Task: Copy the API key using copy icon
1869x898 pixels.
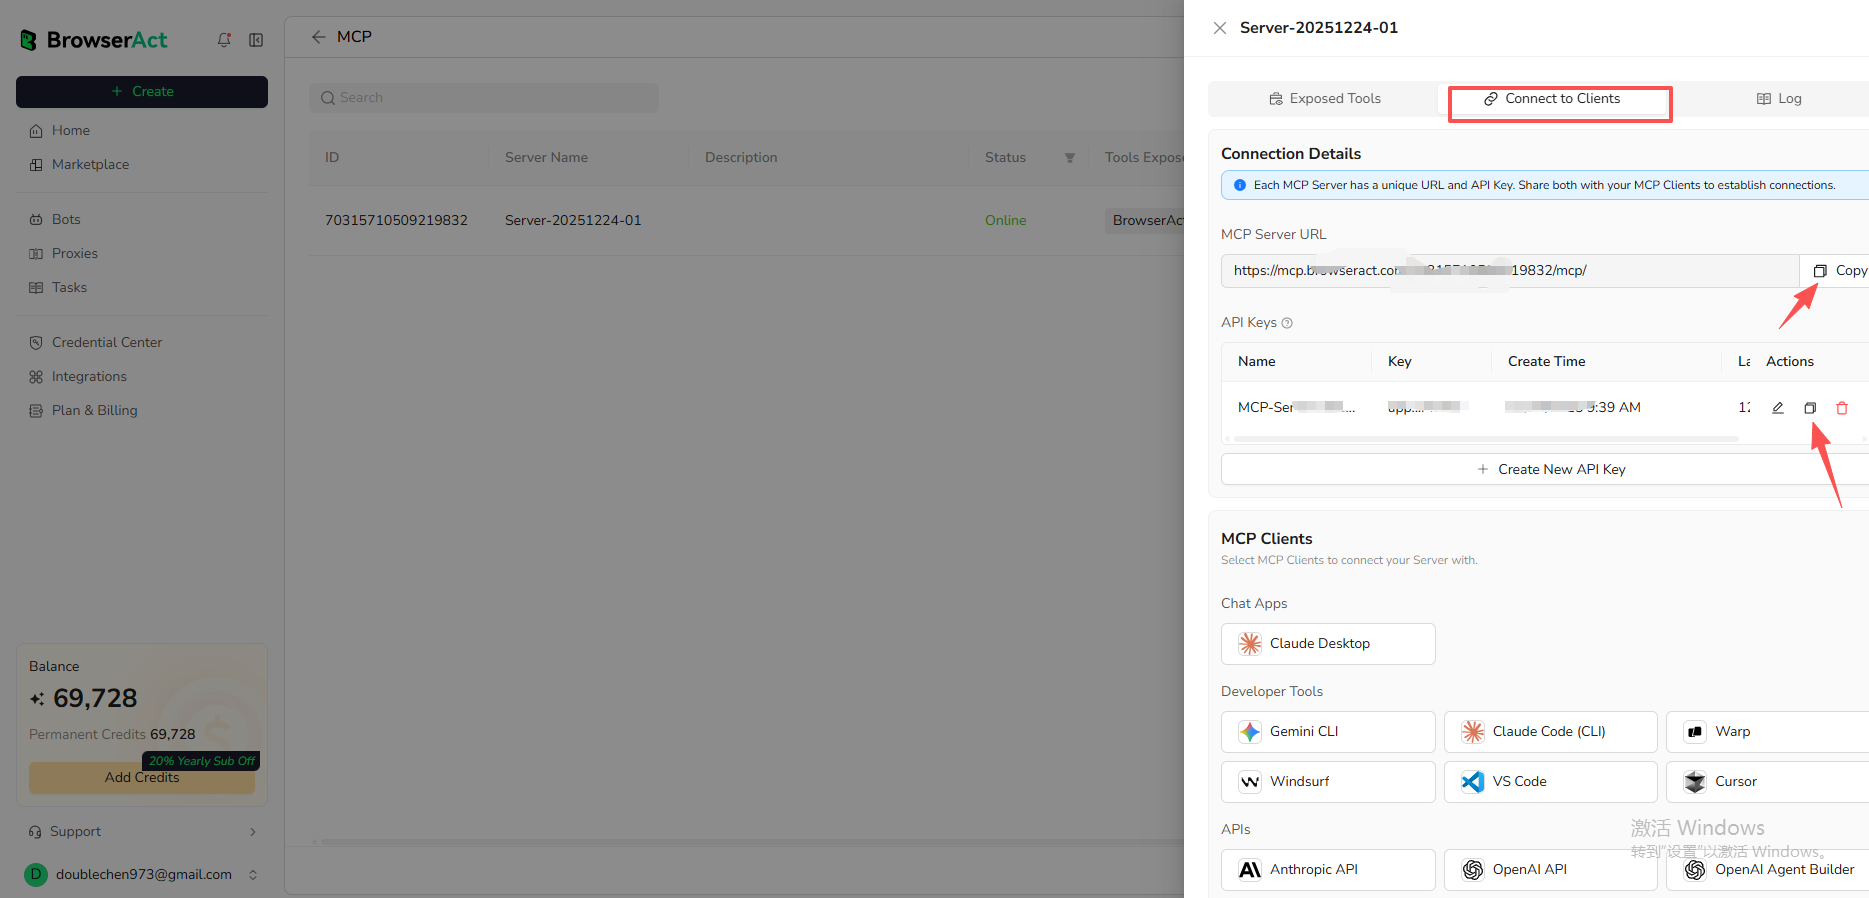Action: click(x=1810, y=408)
